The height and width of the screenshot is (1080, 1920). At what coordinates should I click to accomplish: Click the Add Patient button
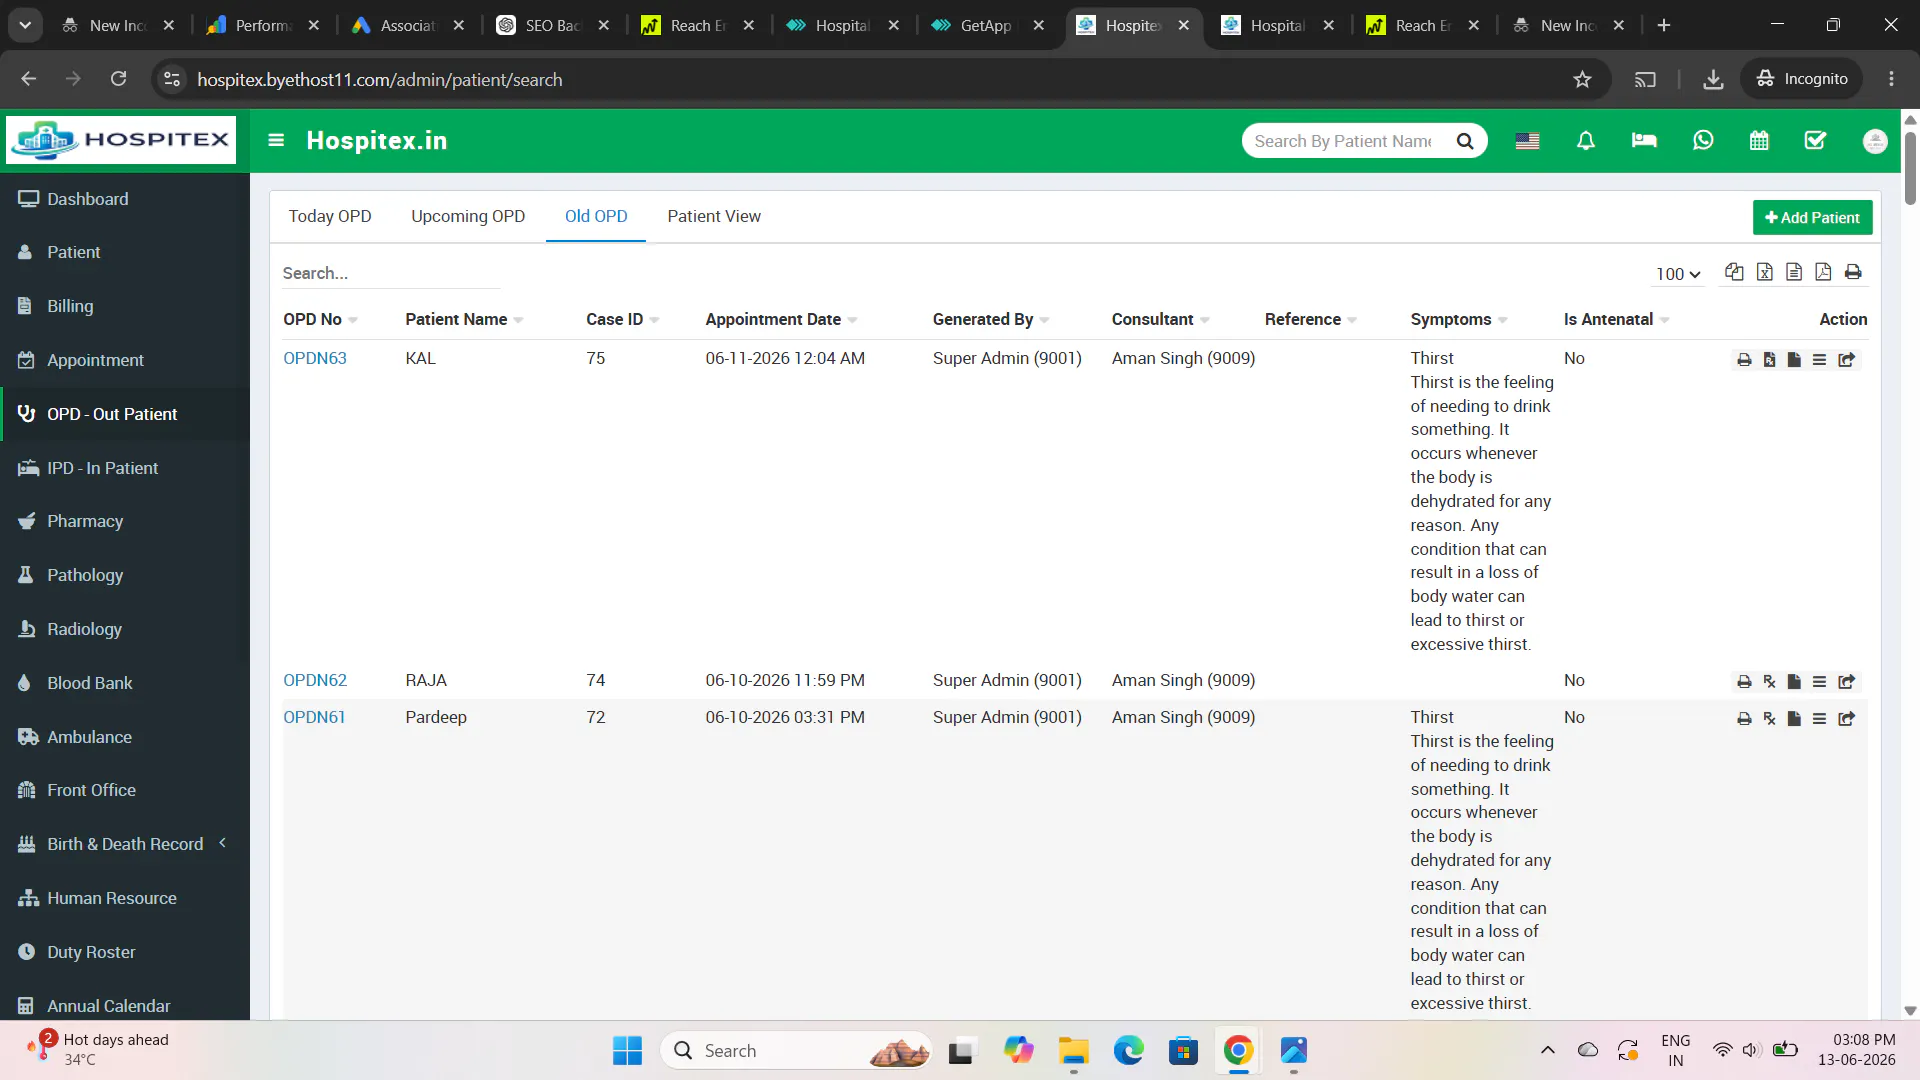click(x=1812, y=217)
